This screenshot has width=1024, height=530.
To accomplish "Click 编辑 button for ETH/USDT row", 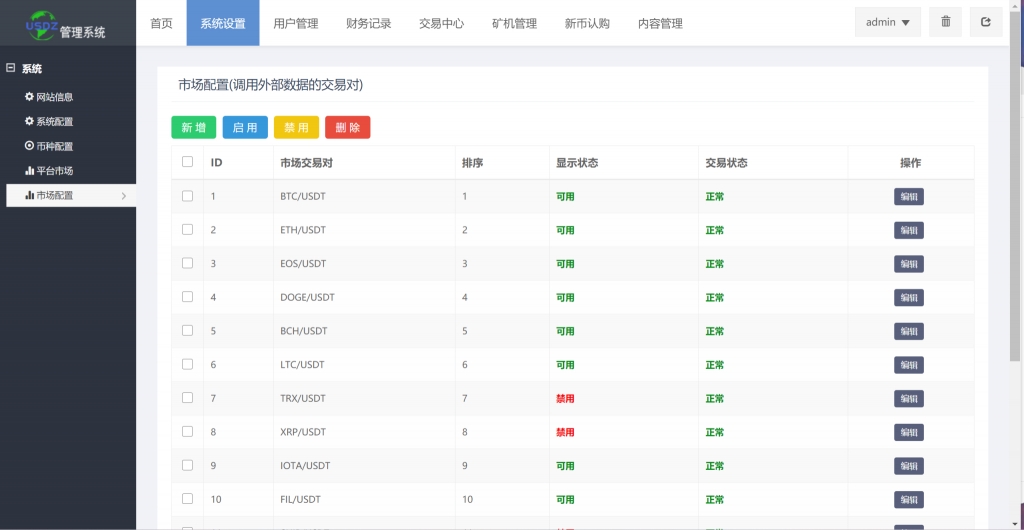I will coord(908,231).
